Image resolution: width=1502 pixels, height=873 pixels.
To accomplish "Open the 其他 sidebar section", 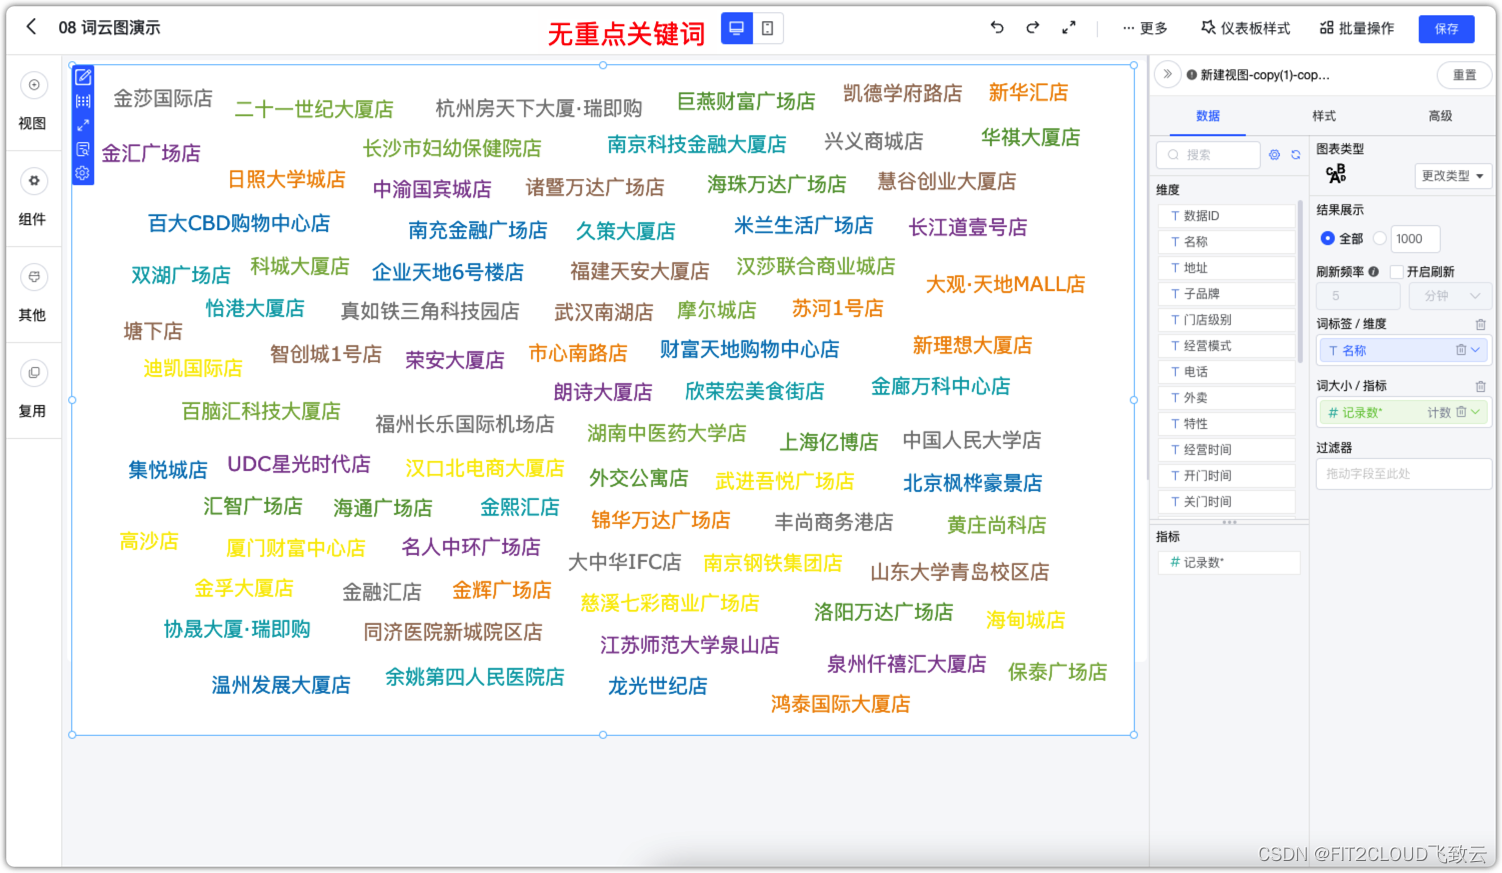I will click(x=33, y=292).
